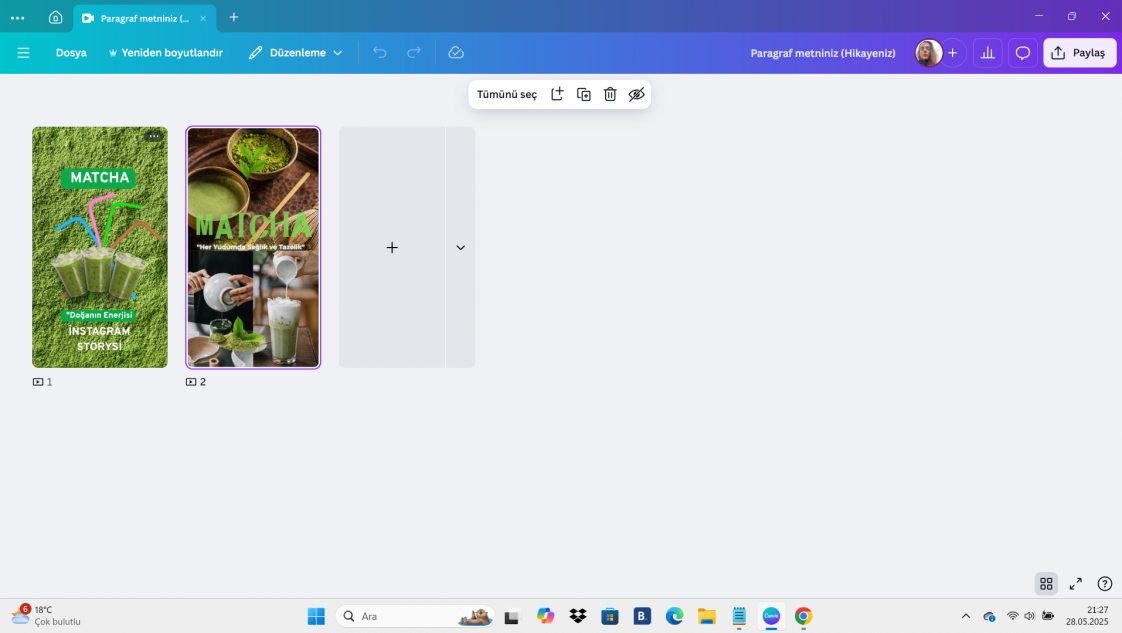The width and height of the screenshot is (1122, 633).
Task: Open the comments speech bubble
Action: click(1022, 53)
